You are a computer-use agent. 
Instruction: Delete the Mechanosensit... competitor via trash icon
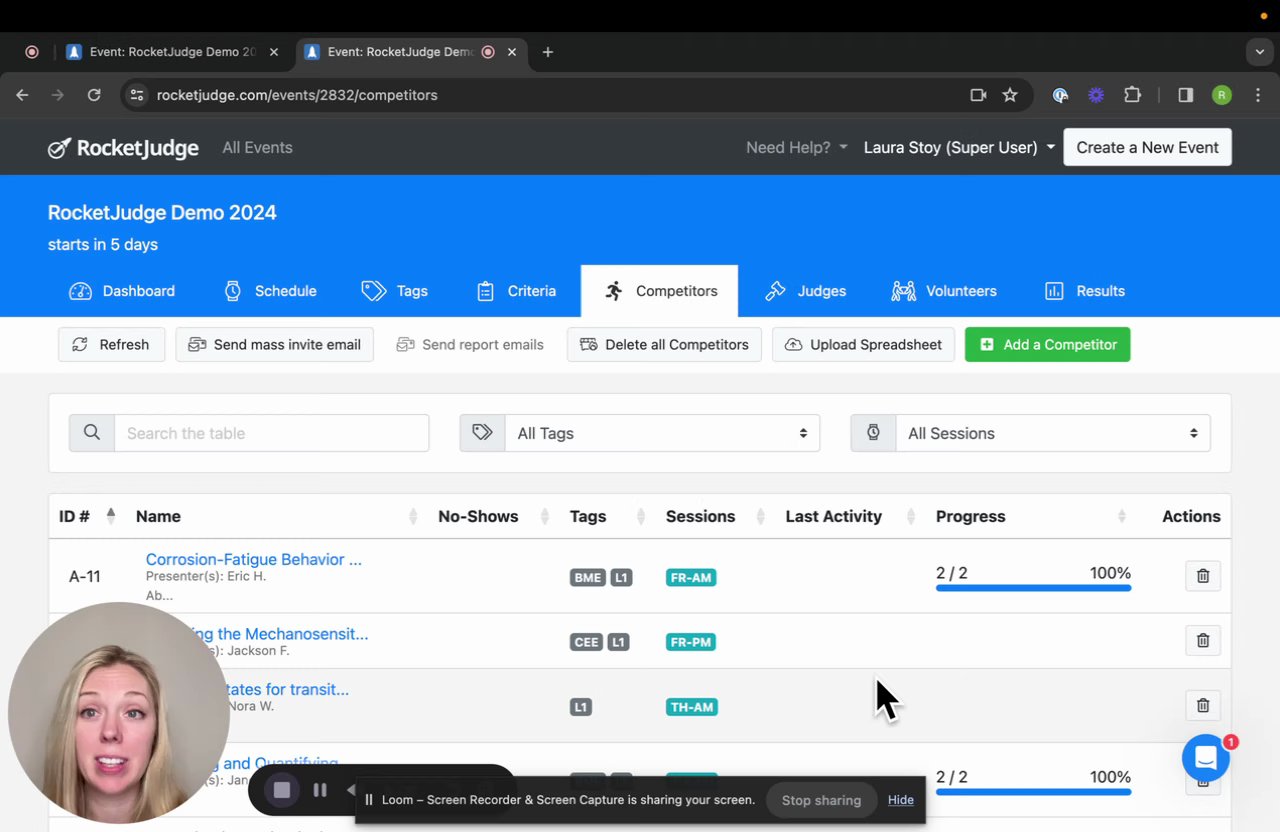tap(1203, 640)
